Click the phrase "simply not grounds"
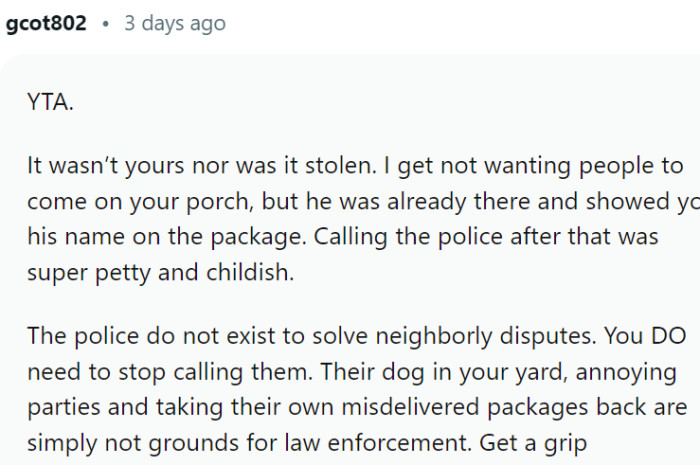Image resolution: width=700 pixels, height=465 pixels. click(x=112, y=441)
